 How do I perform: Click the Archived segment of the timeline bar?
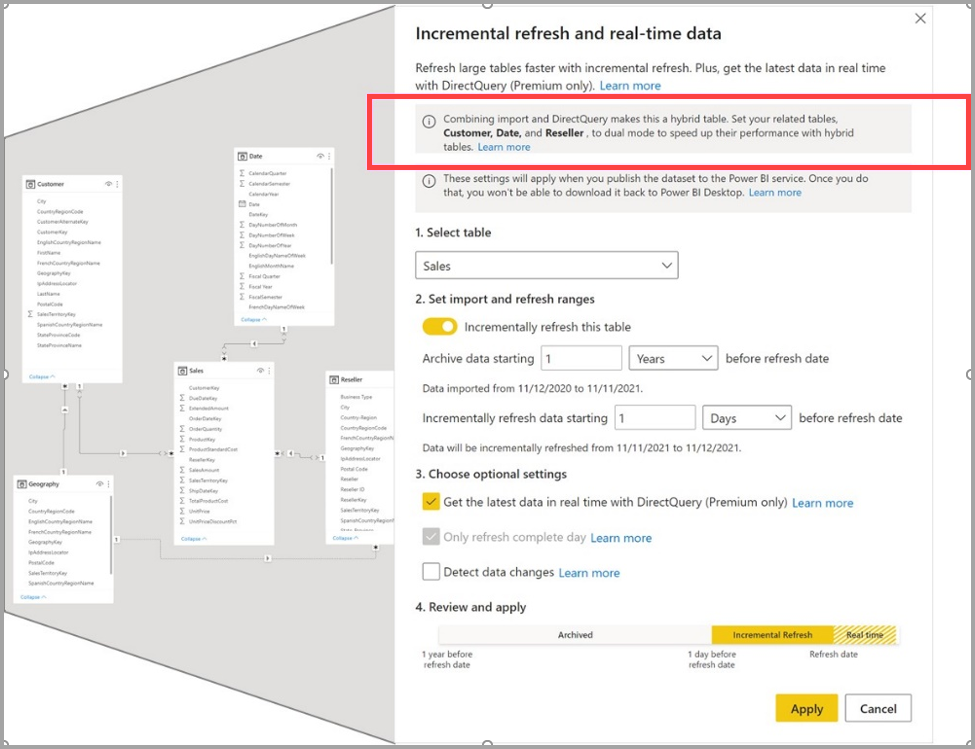pos(575,635)
